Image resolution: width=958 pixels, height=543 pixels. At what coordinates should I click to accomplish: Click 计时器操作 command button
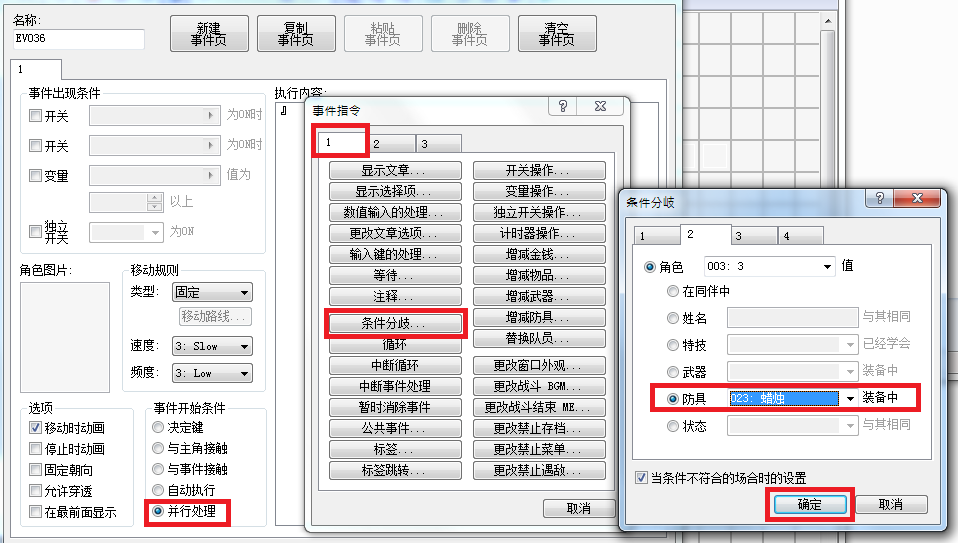(x=539, y=233)
